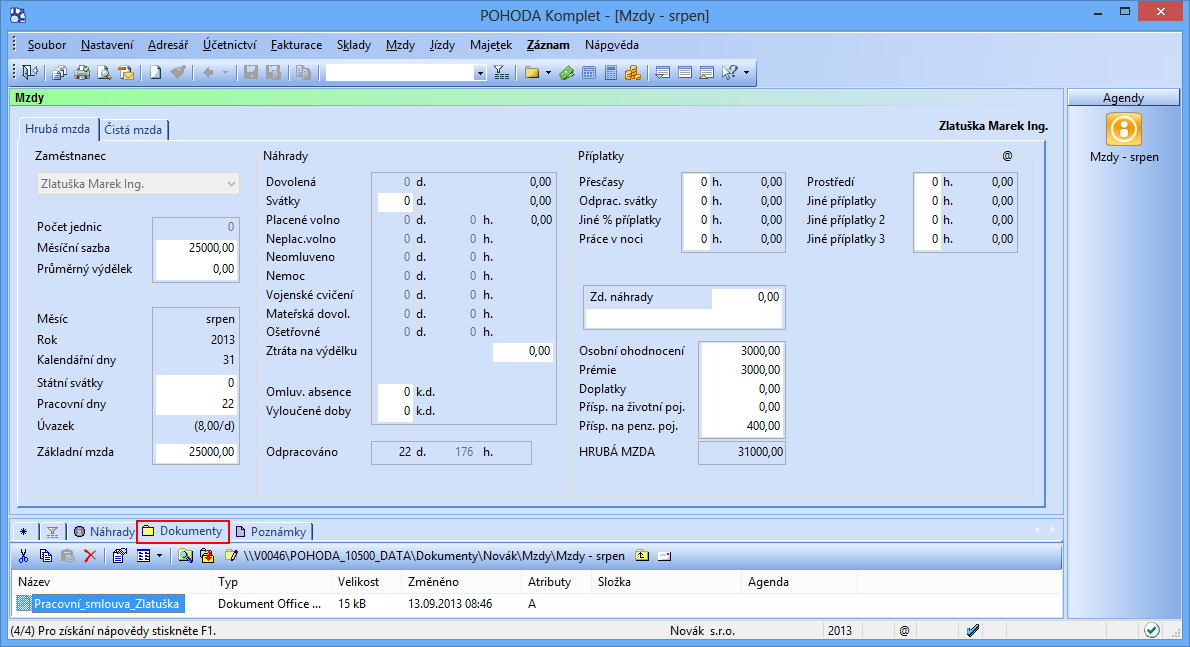Open Mzdy - srpen agenda icon

pos(1123,129)
